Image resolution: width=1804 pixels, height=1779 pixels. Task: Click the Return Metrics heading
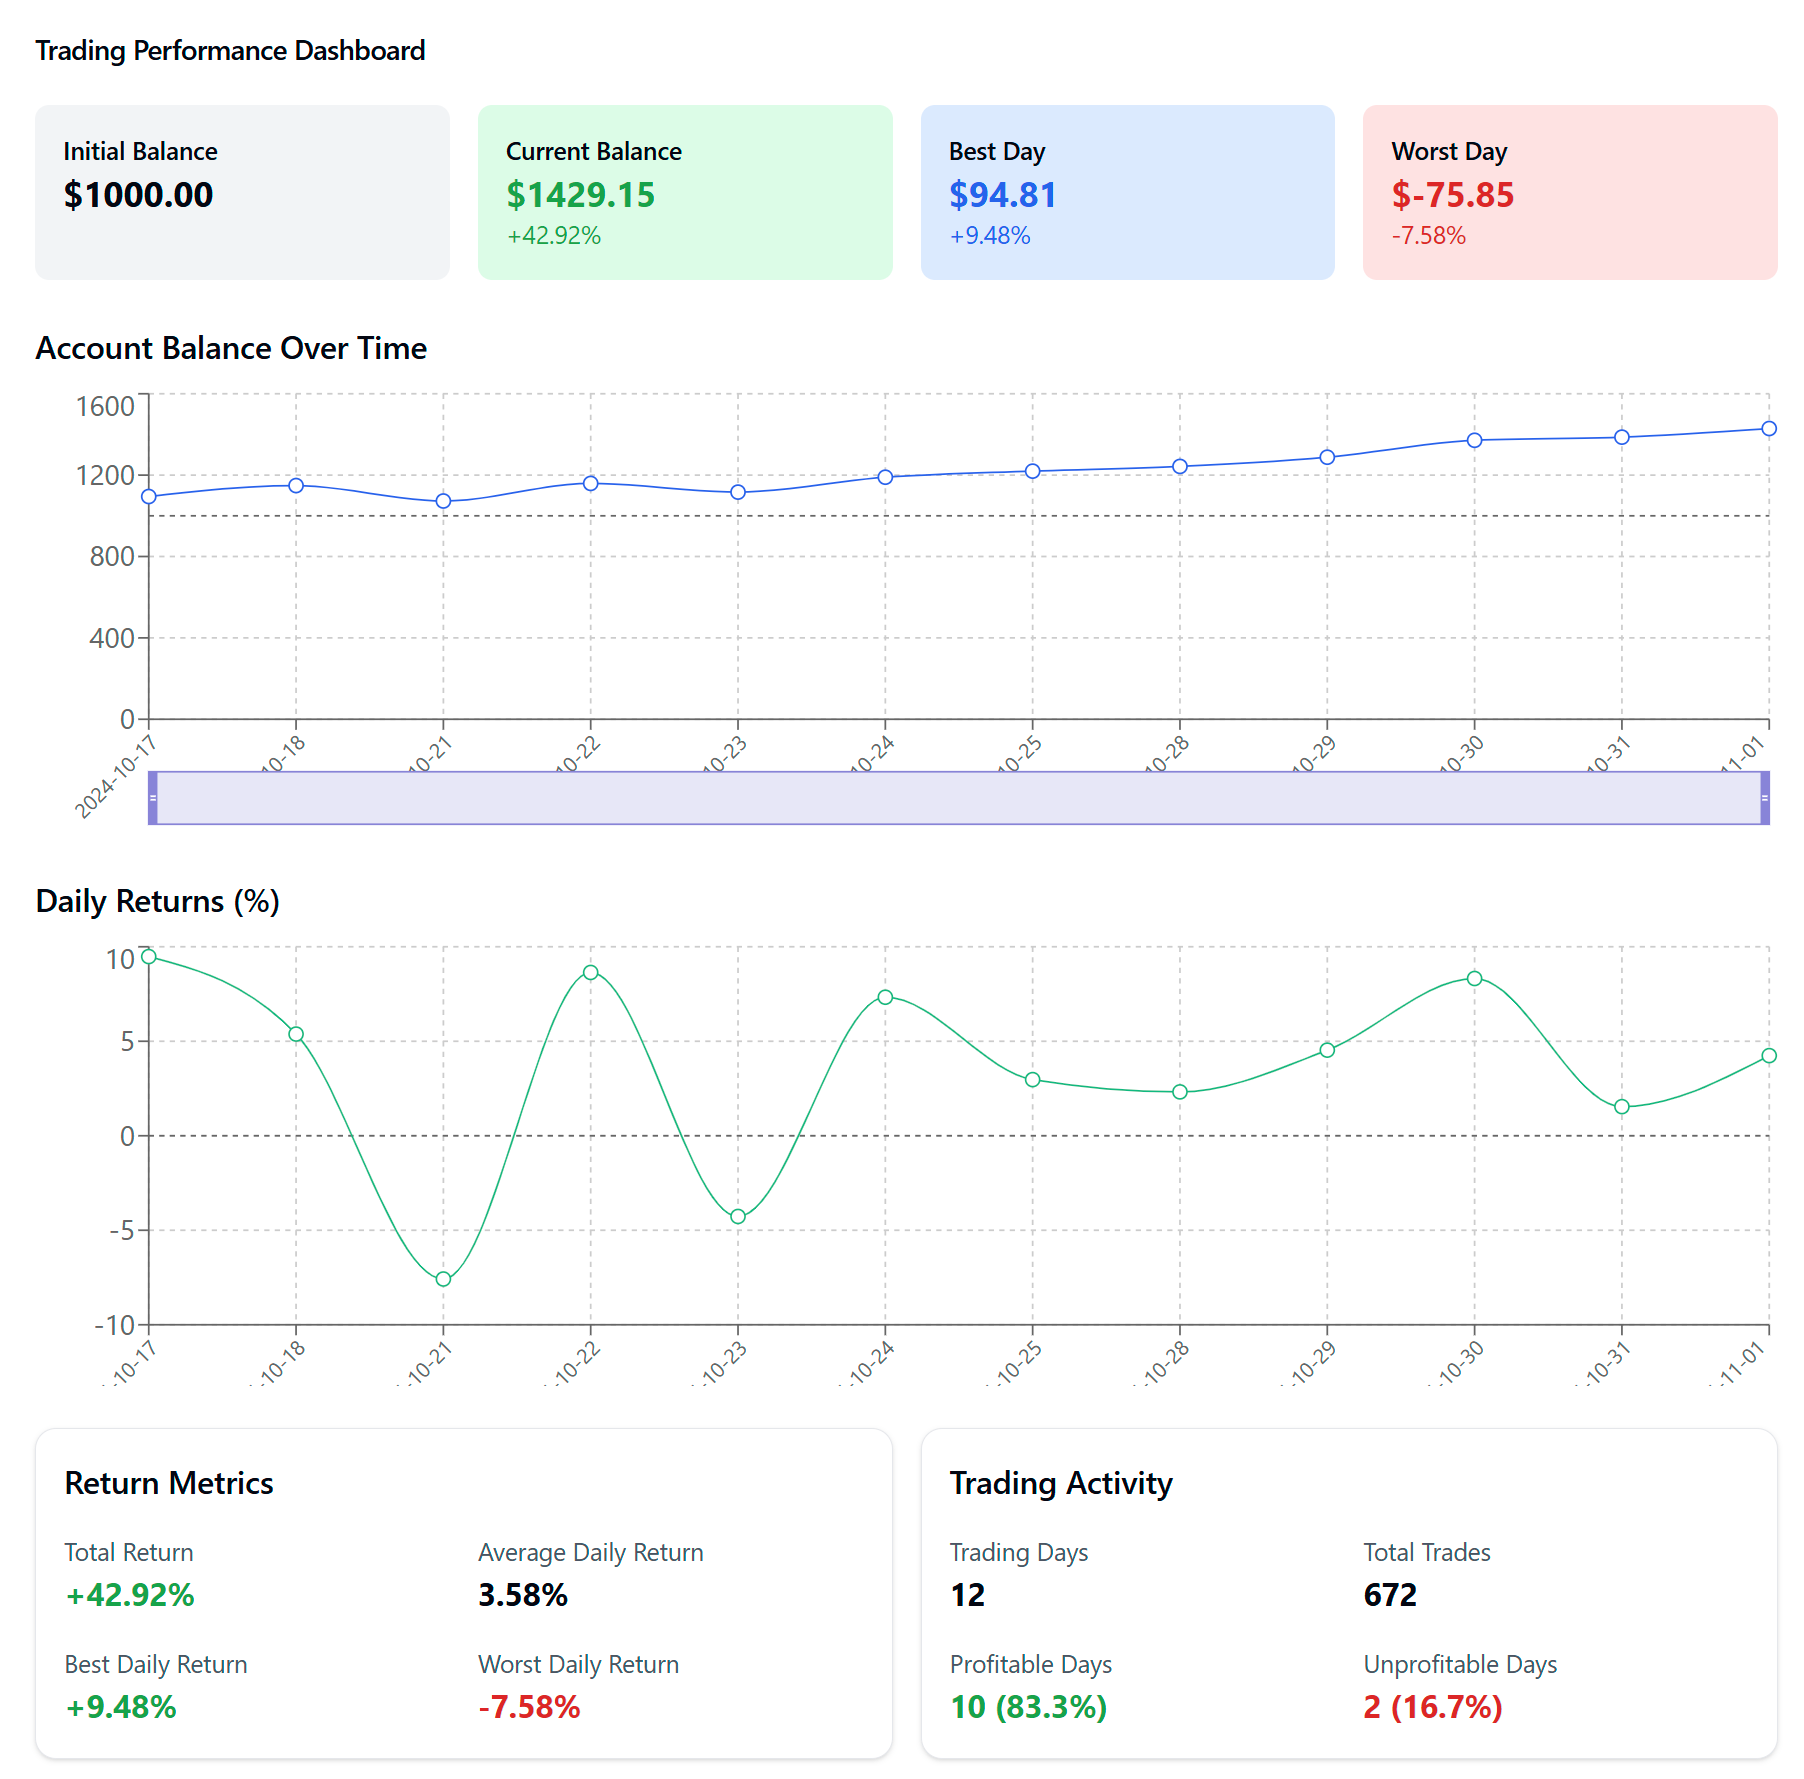(x=169, y=1483)
